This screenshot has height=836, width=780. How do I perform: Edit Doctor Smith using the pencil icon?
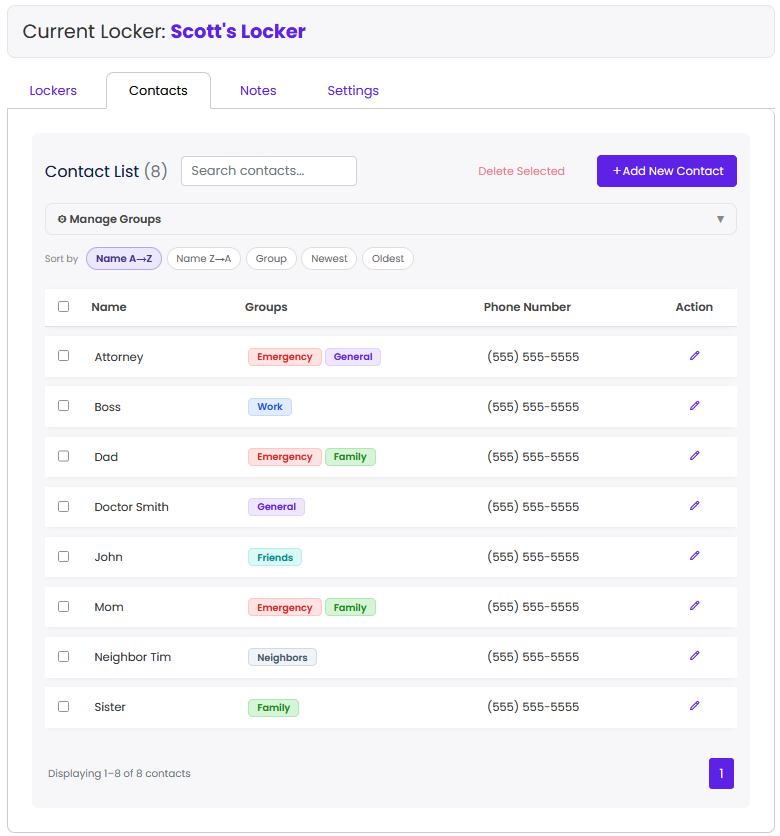(x=694, y=506)
